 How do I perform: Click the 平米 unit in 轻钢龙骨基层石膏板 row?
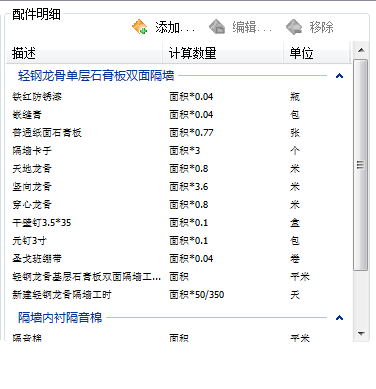click(300, 277)
